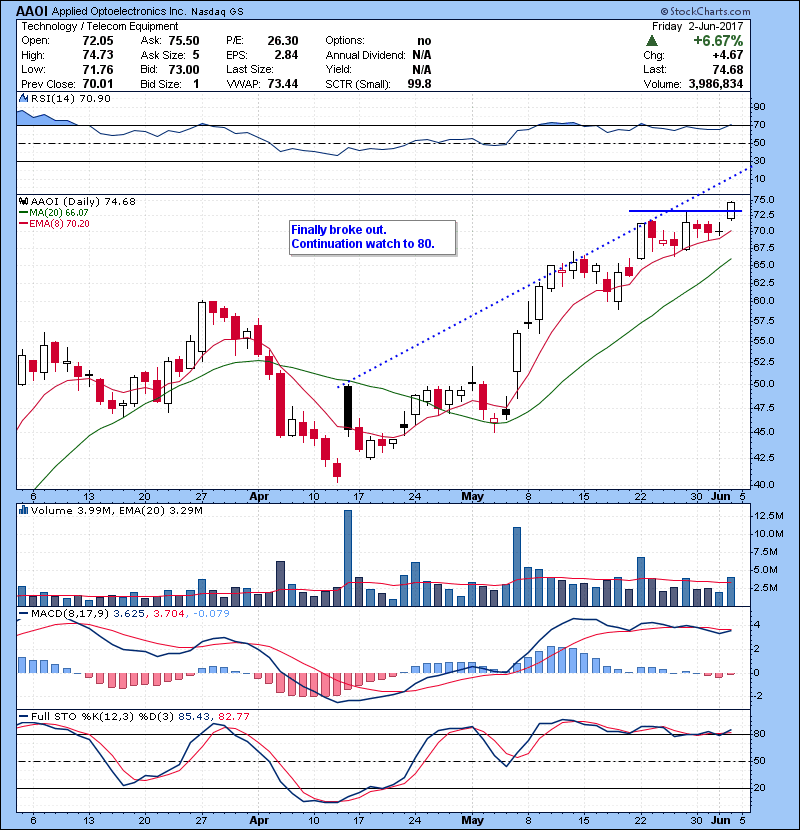Click the MACD histogram value -0.079
The height and width of the screenshot is (830, 800).
pyautogui.click(x=211, y=614)
